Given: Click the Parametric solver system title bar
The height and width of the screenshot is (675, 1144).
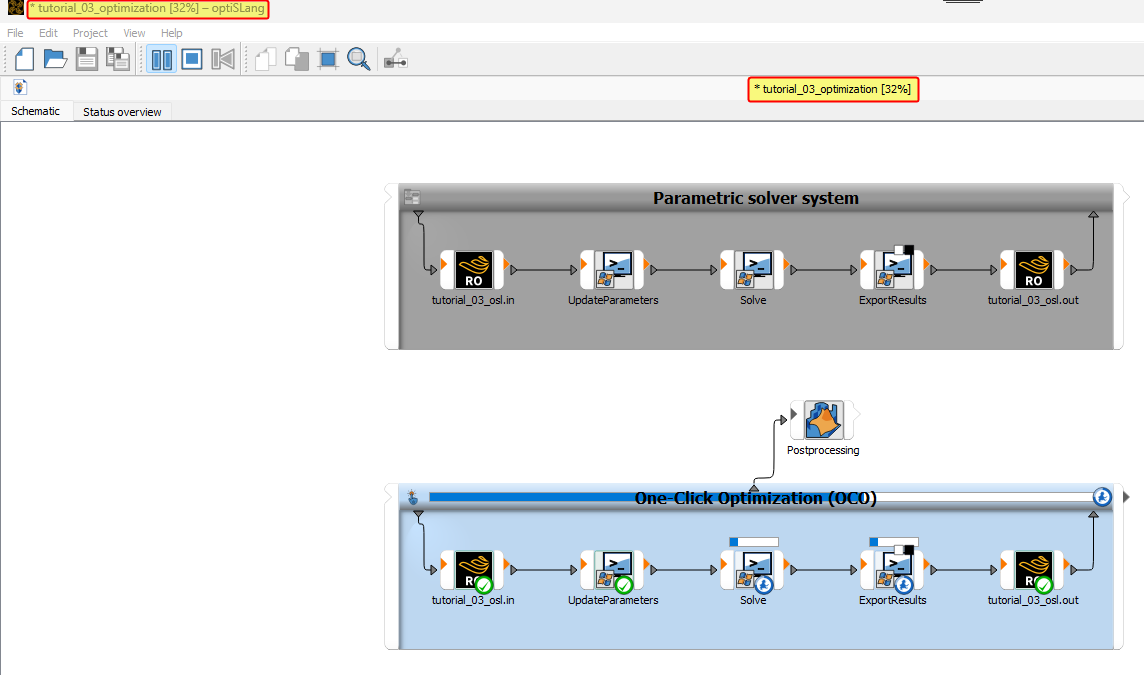Looking at the screenshot, I should click(756, 198).
